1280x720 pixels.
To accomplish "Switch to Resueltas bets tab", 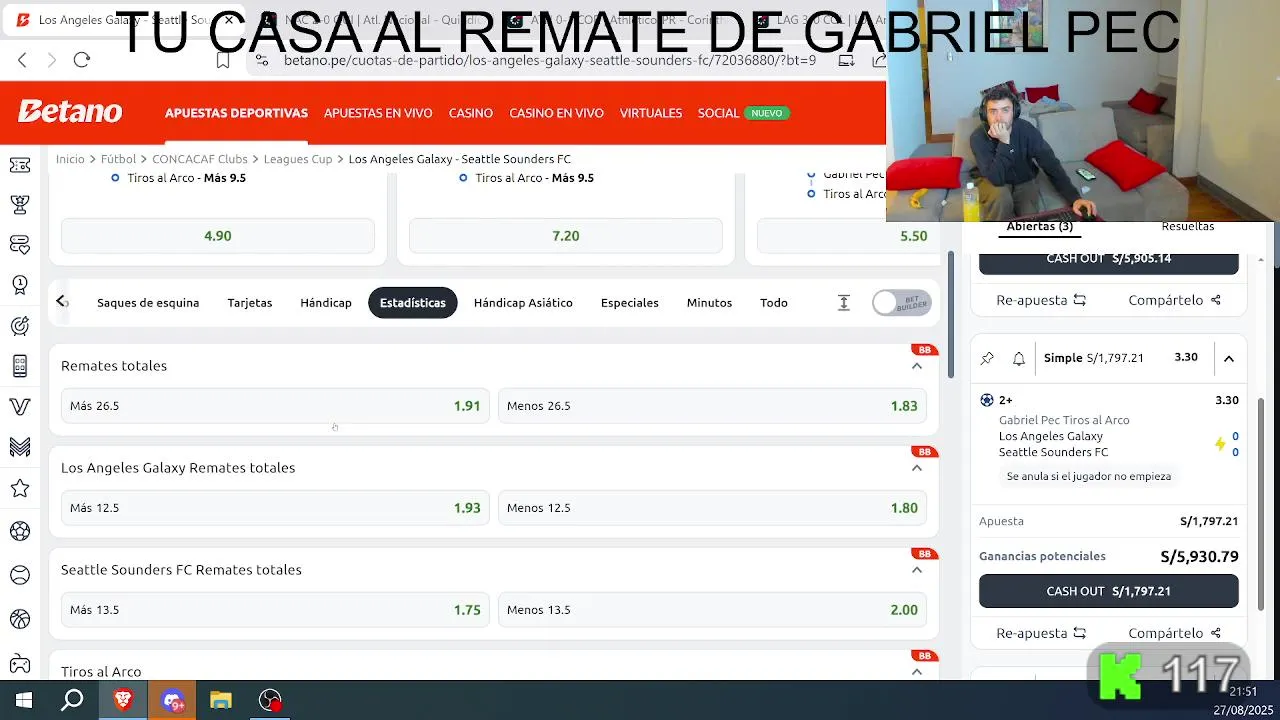I will [x=1188, y=227].
